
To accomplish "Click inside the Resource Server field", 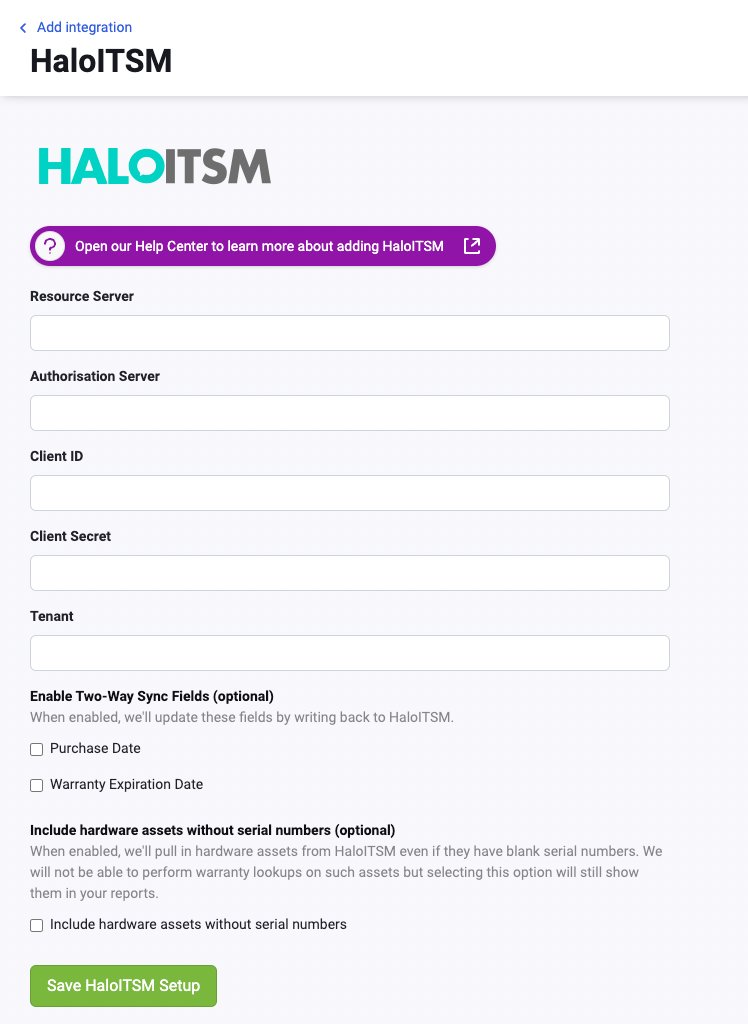I will pyautogui.click(x=350, y=333).
